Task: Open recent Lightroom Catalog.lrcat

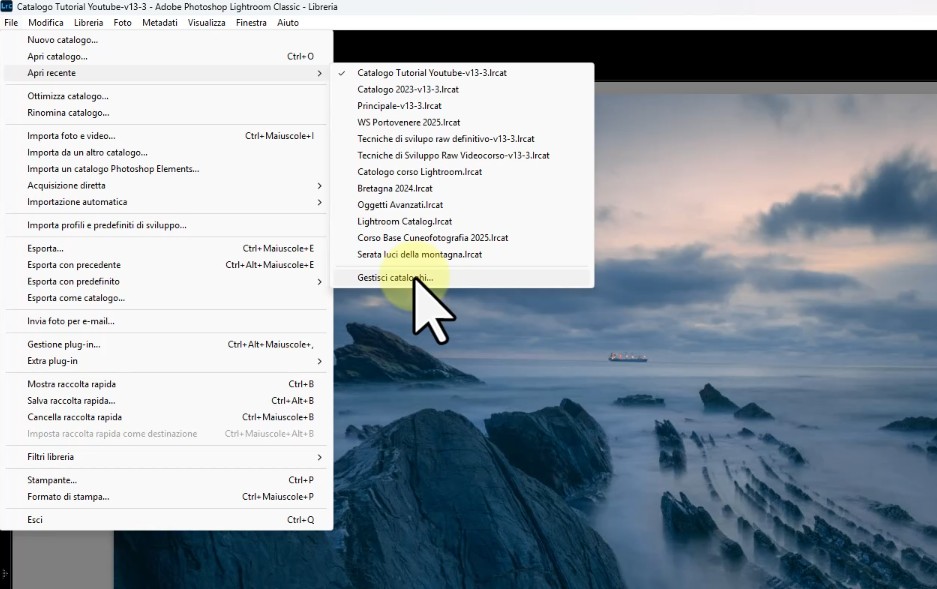Action: [x=463, y=222]
